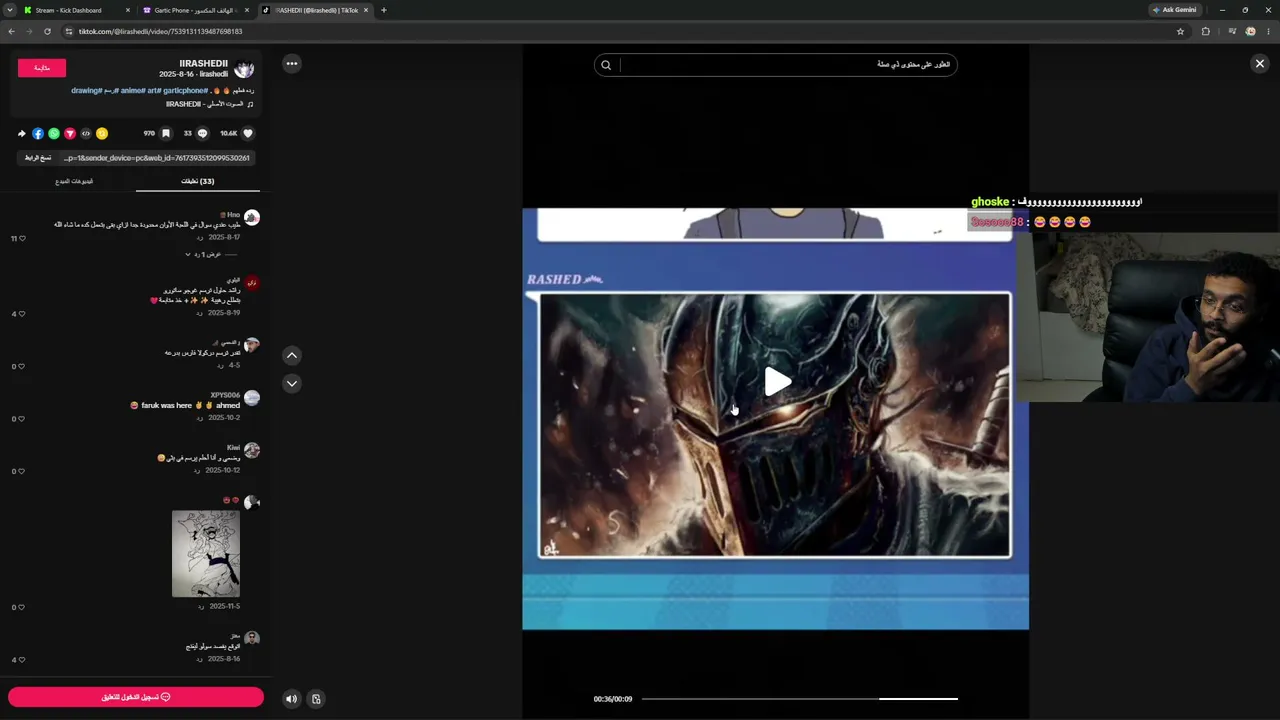Open comments with the speech bubble icon

click(x=202, y=133)
